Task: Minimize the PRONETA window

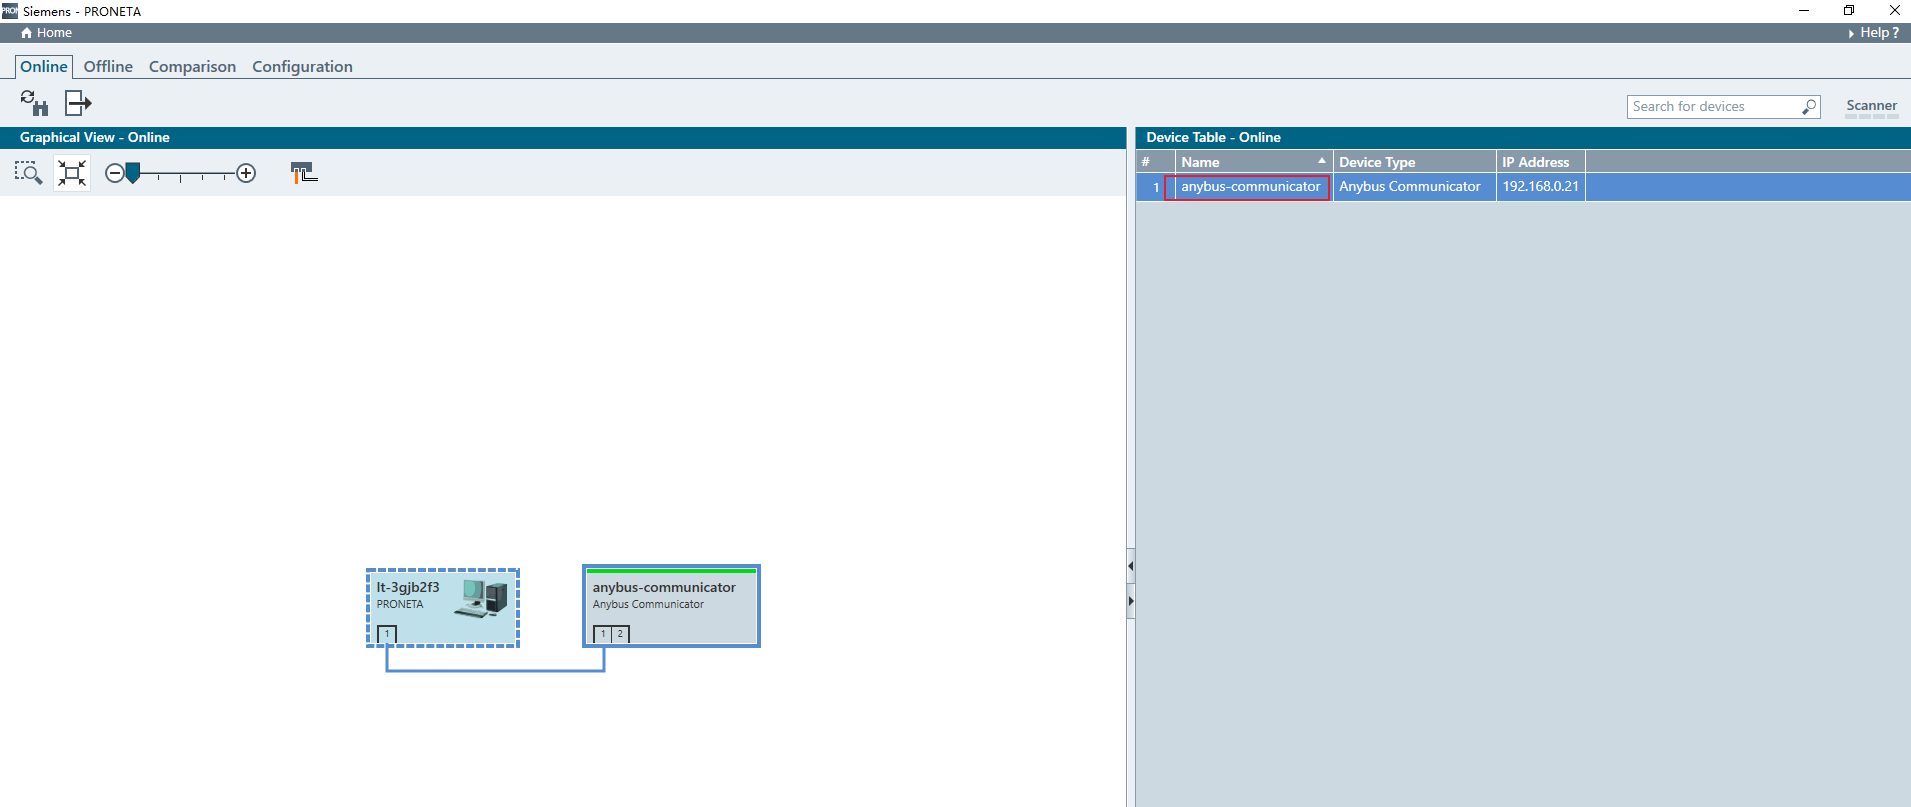Action: [x=1804, y=11]
